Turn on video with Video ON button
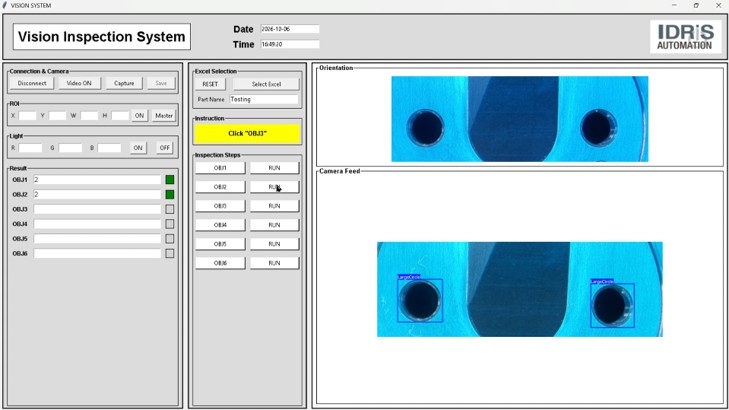Screen dimensions: 729x410 coord(79,83)
